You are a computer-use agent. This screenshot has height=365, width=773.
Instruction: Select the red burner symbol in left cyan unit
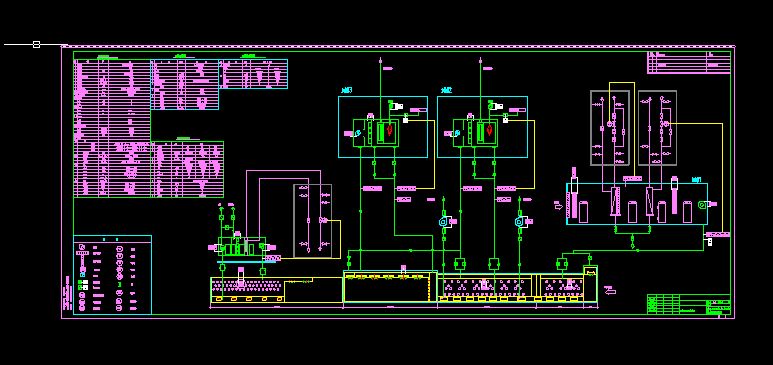[x=390, y=130]
